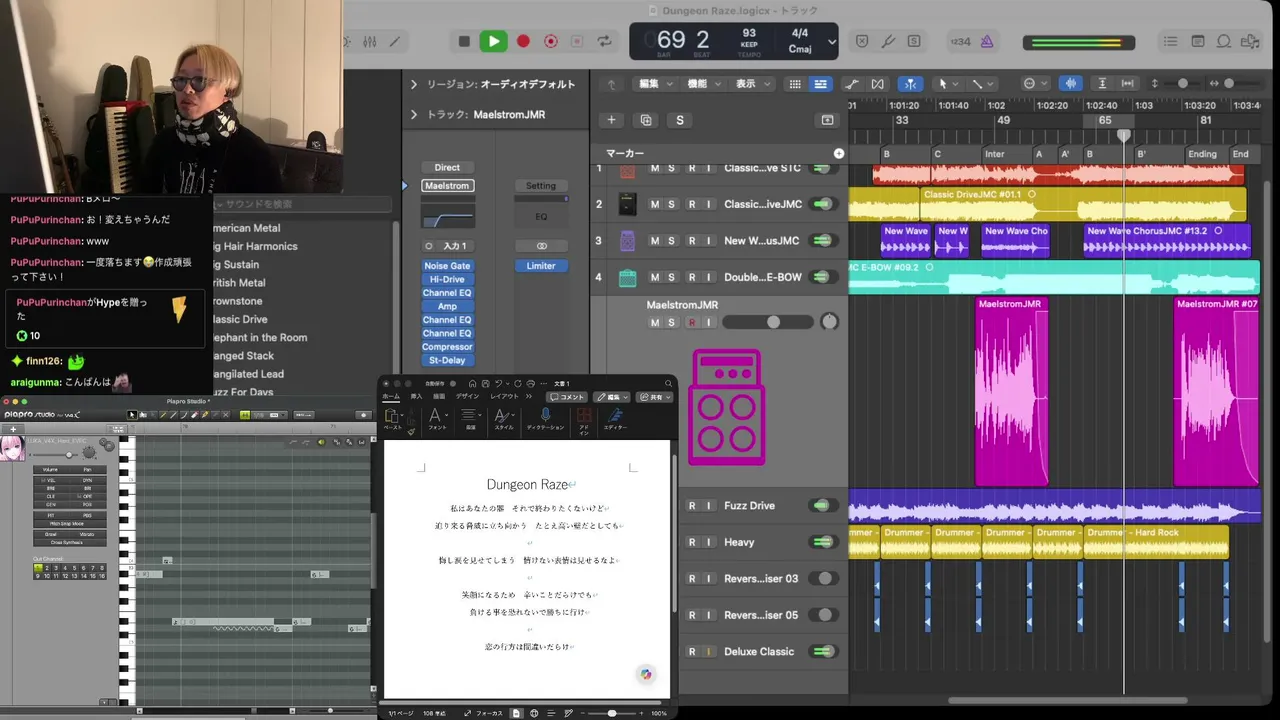Viewport: 1280px width, 720px height.
Task: Expand the トラック MaelstromJMR inspector section
Action: click(x=414, y=115)
